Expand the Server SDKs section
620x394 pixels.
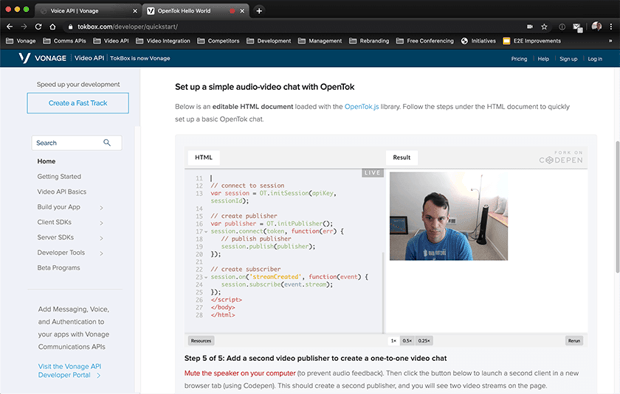pyautogui.click(x=101, y=238)
